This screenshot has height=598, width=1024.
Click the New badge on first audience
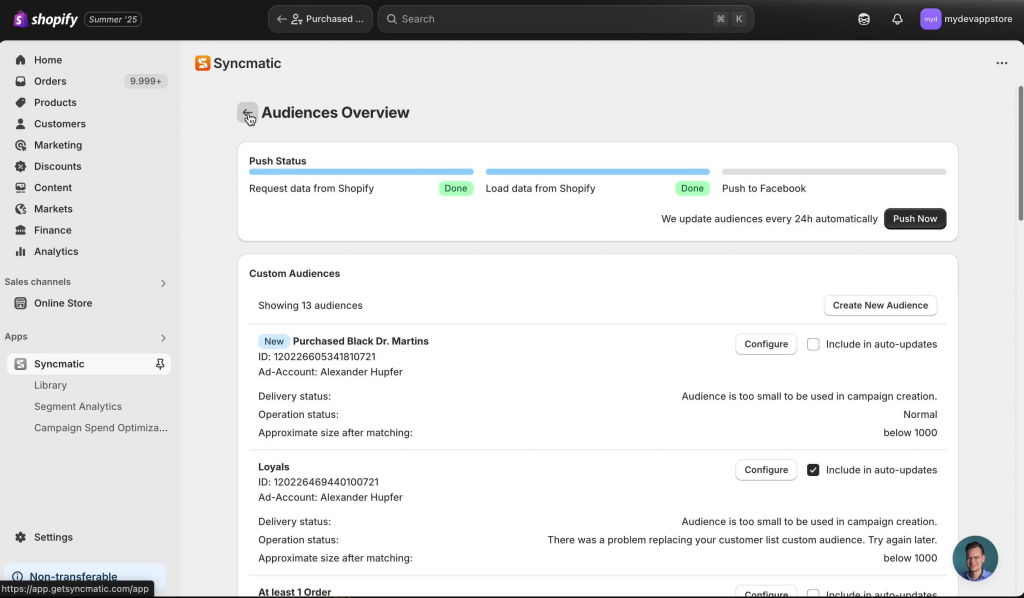coord(274,341)
